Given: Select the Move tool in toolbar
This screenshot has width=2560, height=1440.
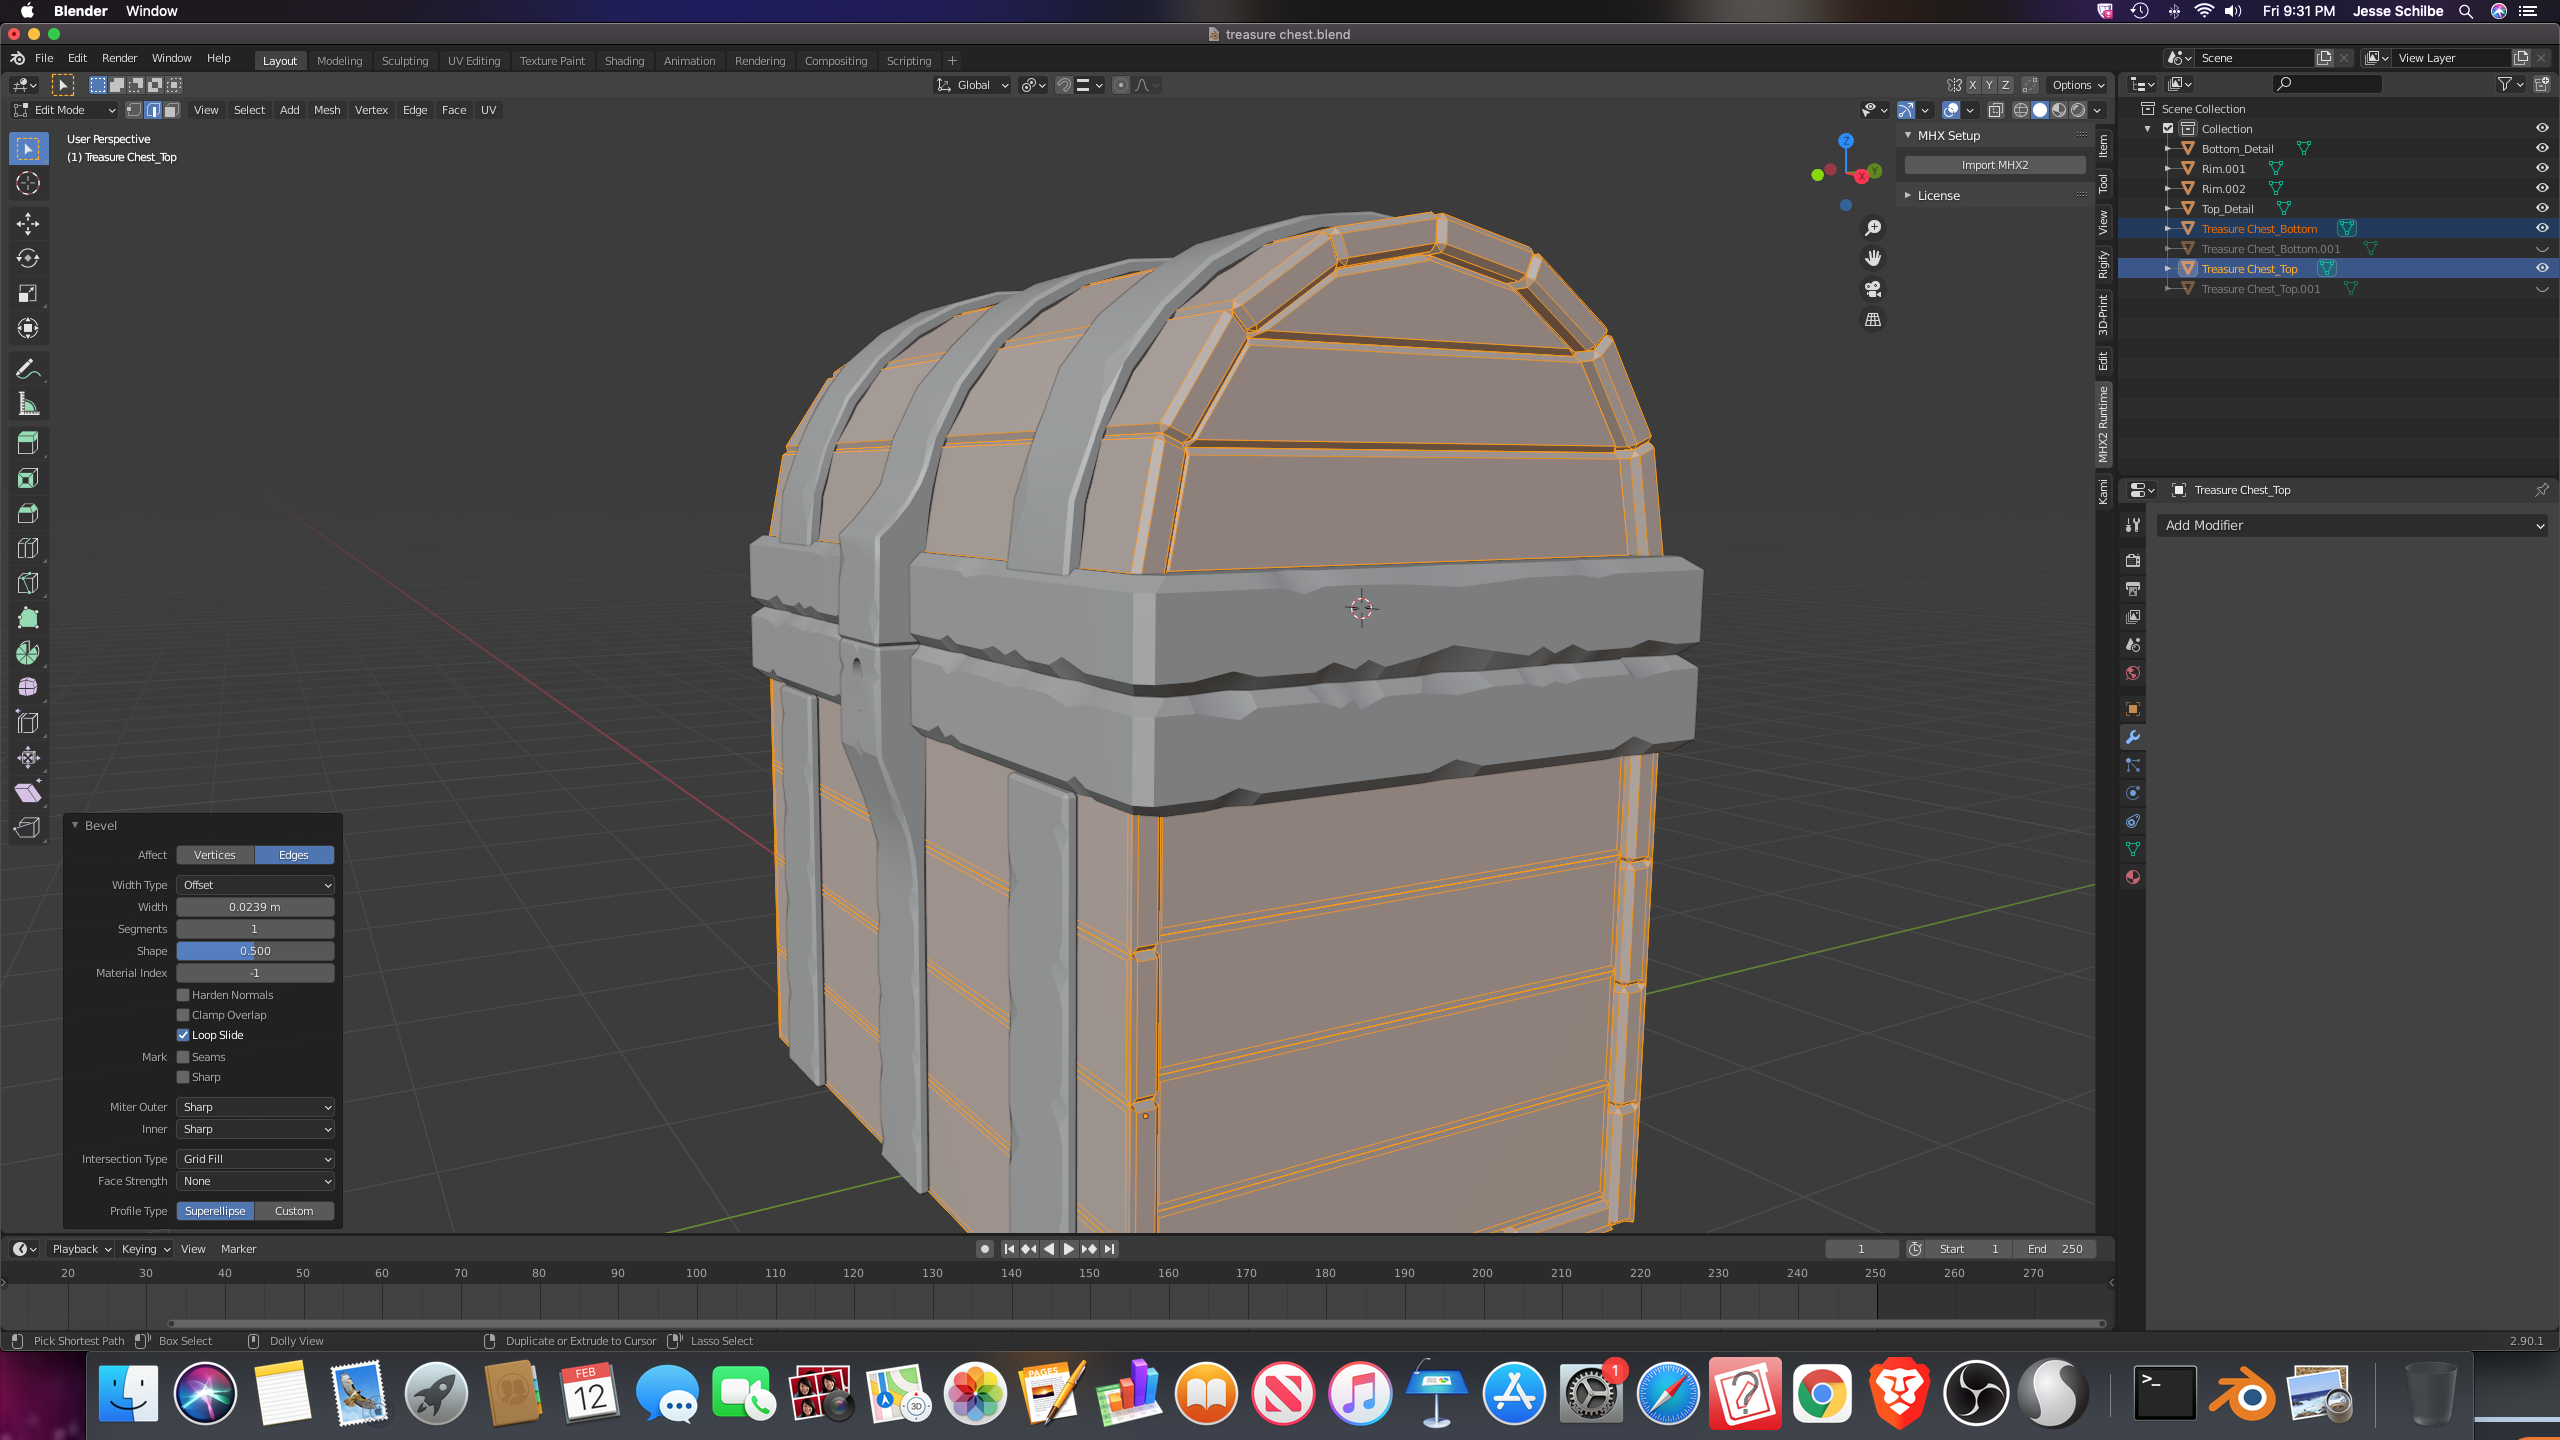Looking at the screenshot, I should [x=28, y=222].
